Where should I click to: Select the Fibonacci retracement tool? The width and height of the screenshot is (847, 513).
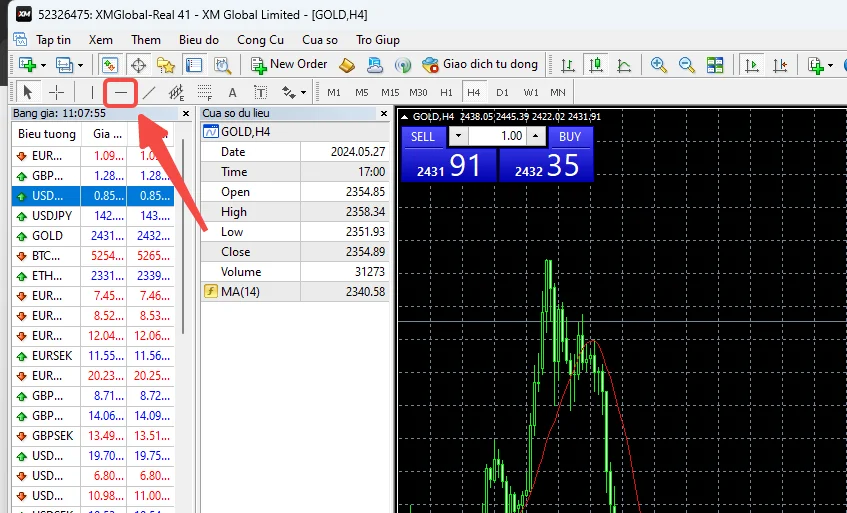[204, 93]
